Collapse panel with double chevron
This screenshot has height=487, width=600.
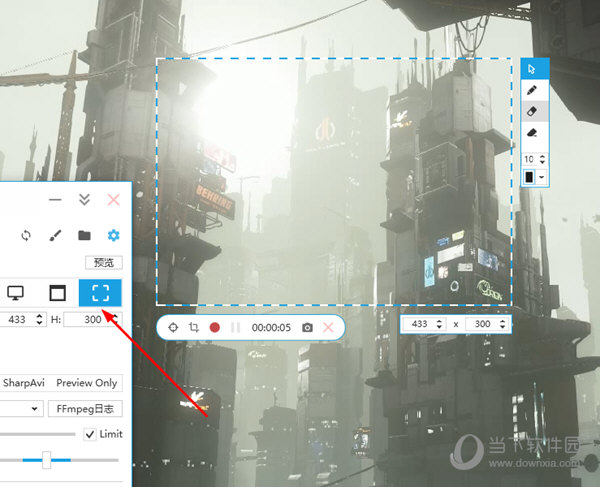pyautogui.click(x=85, y=200)
